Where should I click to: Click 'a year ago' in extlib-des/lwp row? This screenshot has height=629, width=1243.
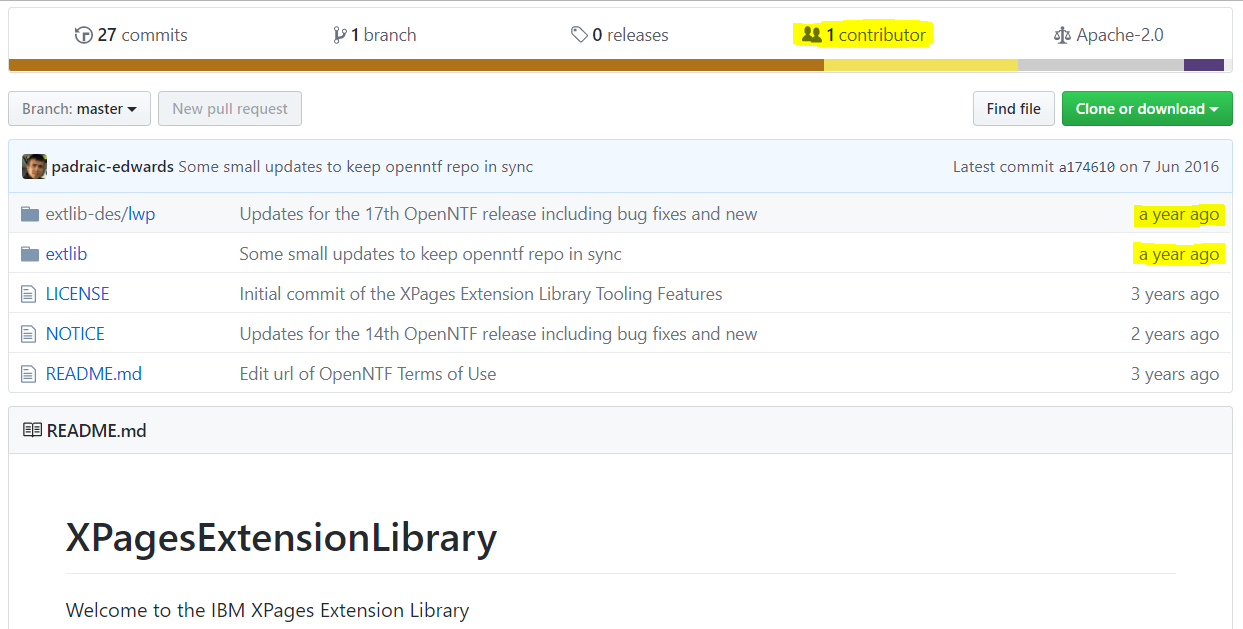click(x=1179, y=214)
